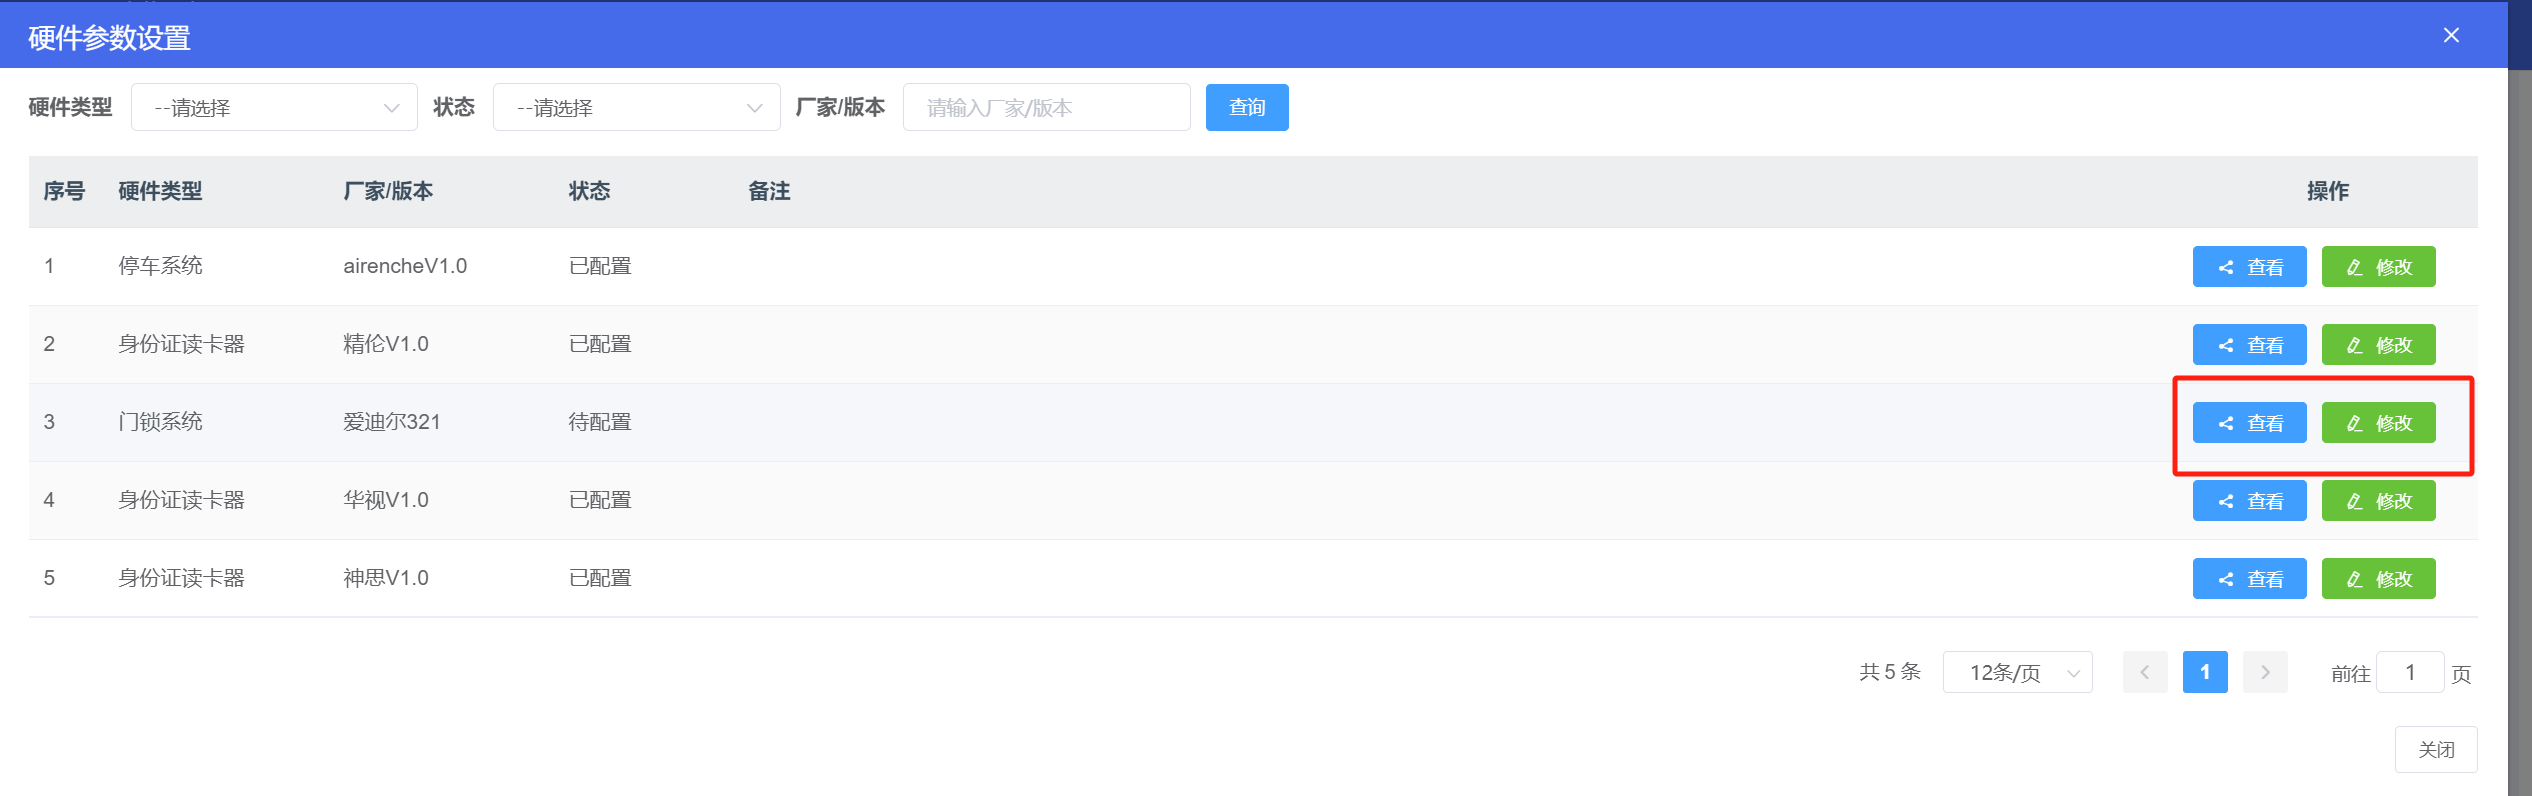Go to previous page arrow
Screen dimensions: 2532x796
click(x=2145, y=672)
